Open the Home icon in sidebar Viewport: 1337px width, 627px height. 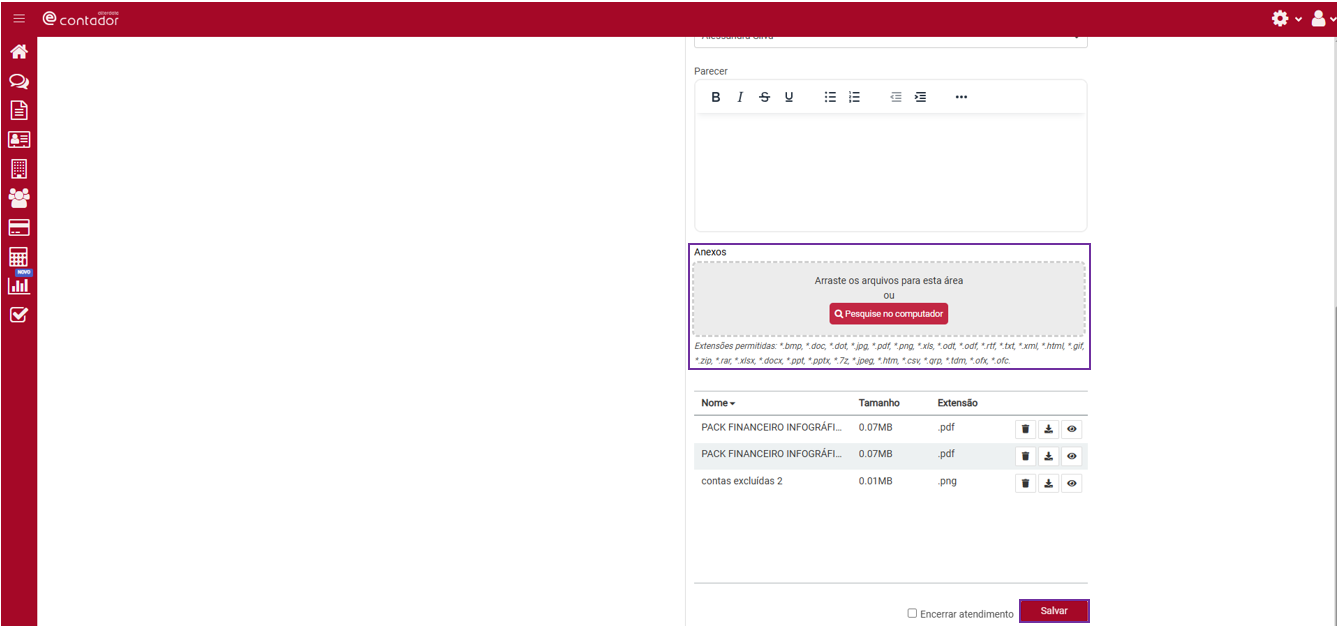18,52
